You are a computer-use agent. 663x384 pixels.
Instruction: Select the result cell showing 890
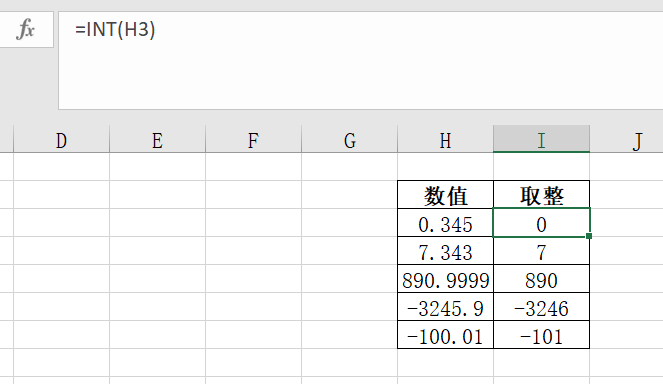[541, 279]
